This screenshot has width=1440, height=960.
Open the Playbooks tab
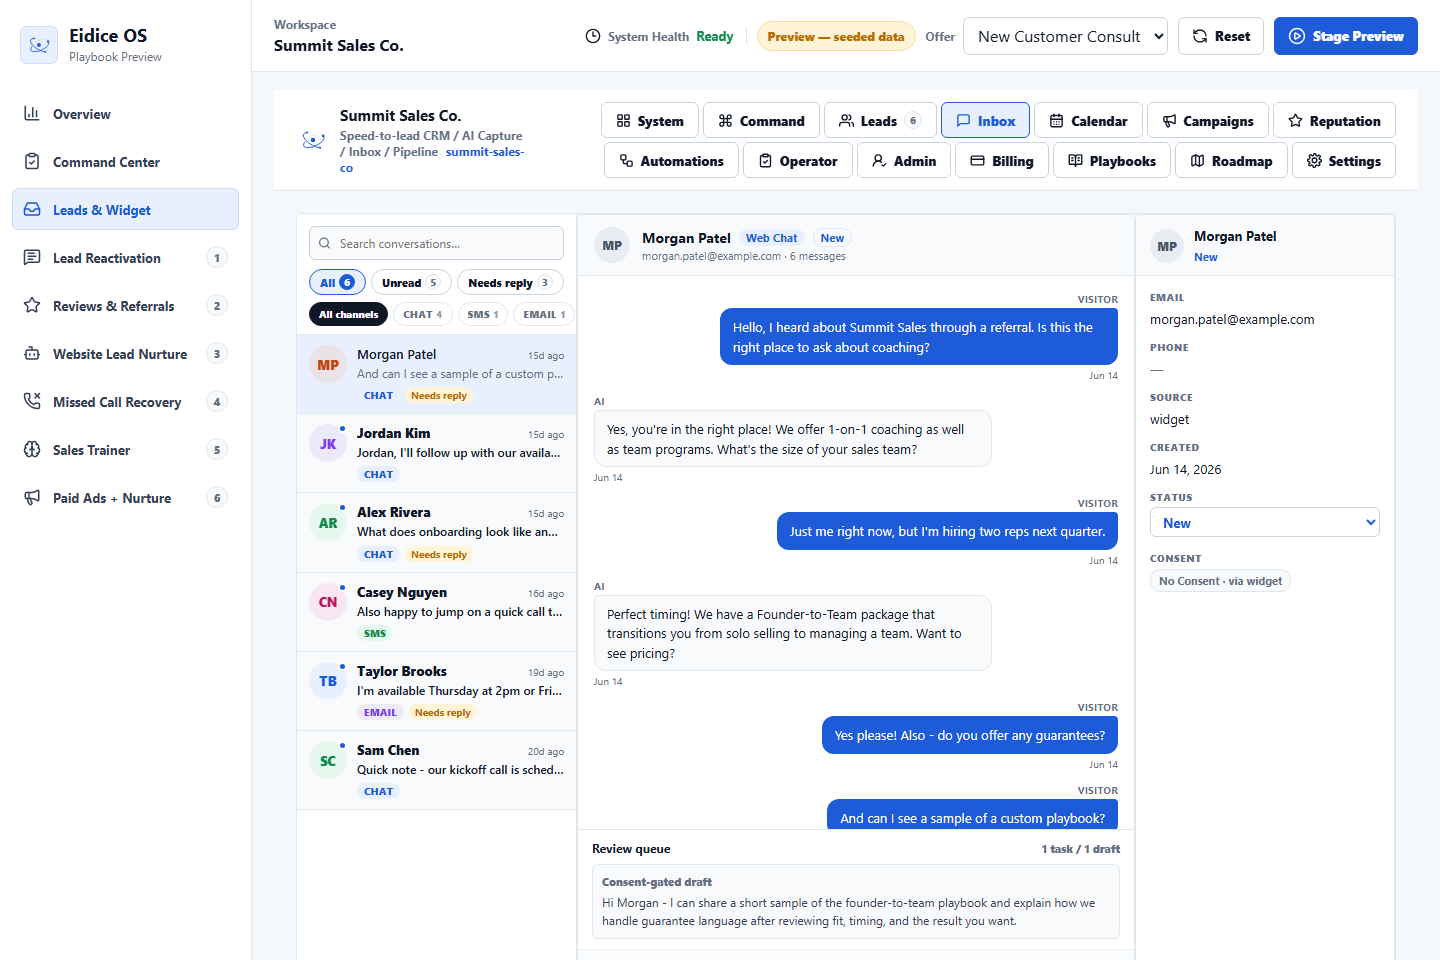pyautogui.click(x=1112, y=161)
